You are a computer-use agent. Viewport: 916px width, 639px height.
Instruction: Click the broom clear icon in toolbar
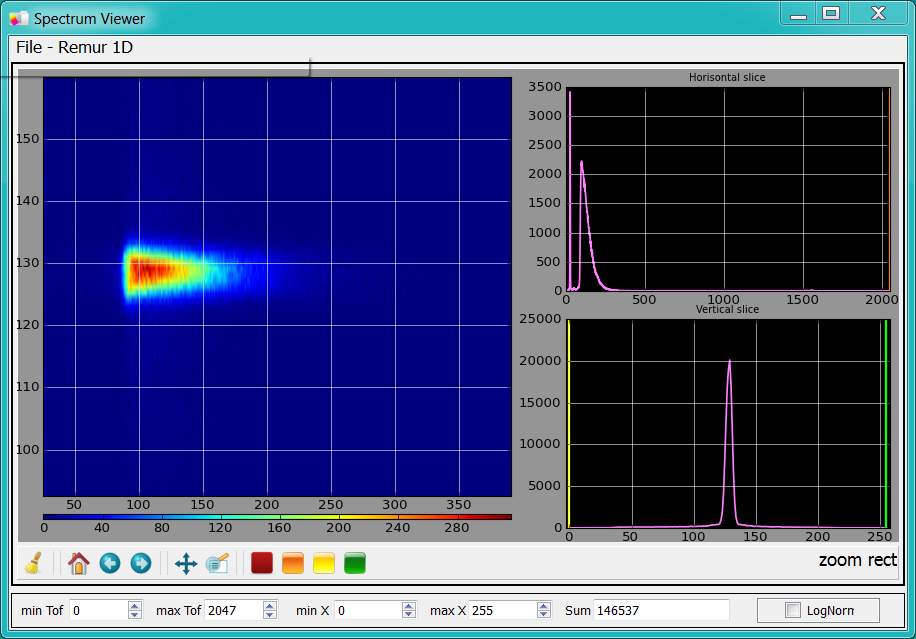click(x=33, y=563)
